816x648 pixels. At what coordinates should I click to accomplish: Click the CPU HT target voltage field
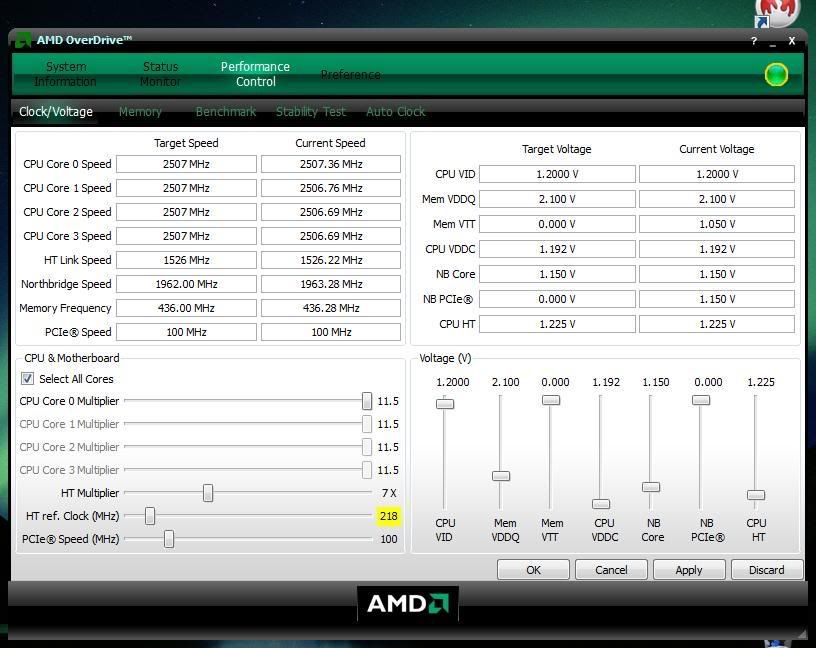click(x=557, y=324)
